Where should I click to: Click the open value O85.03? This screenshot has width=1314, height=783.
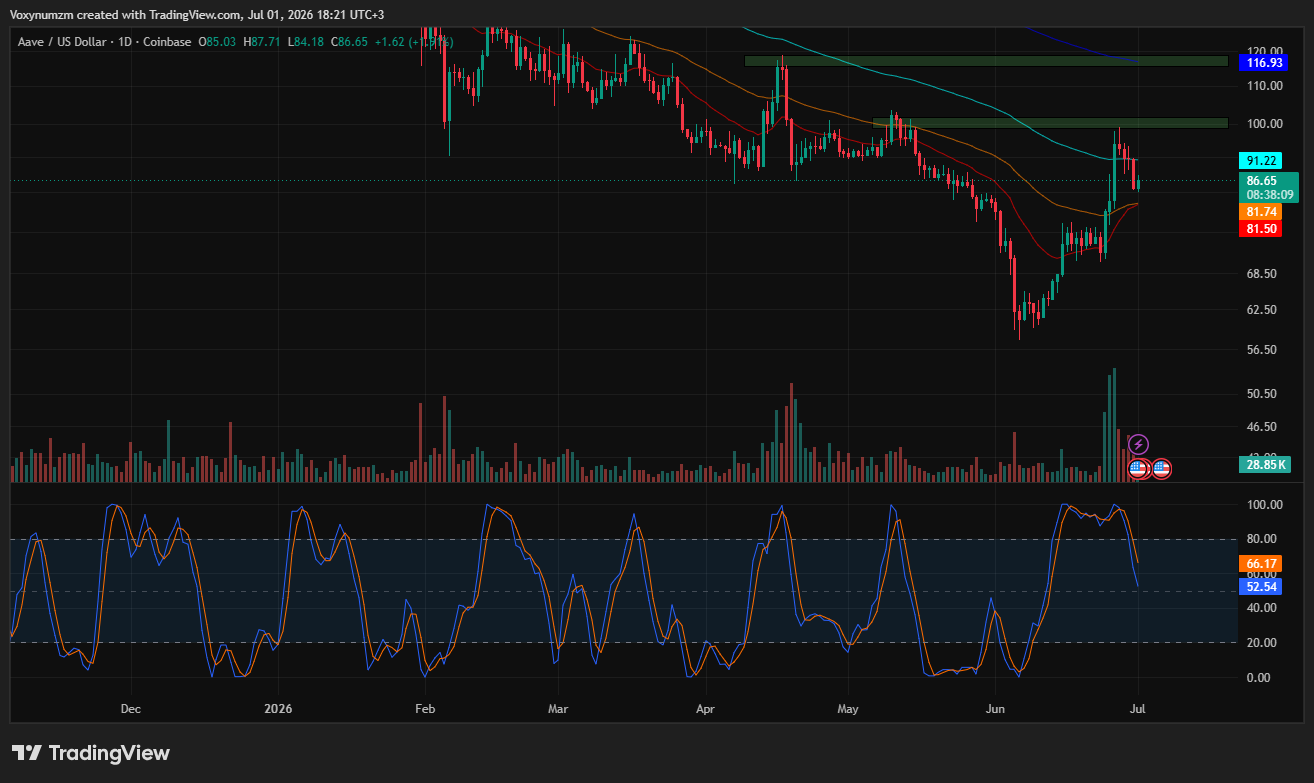(217, 42)
